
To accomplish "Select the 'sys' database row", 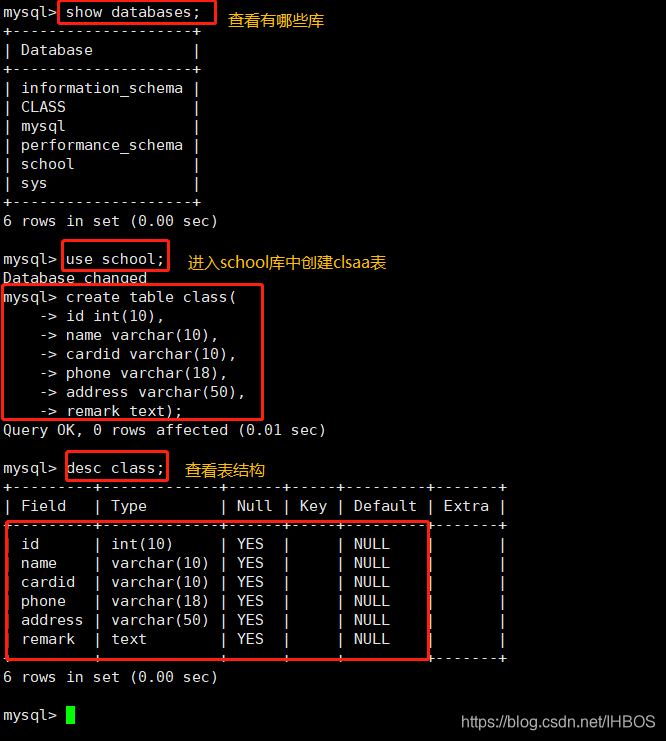I will click(34, 183).
